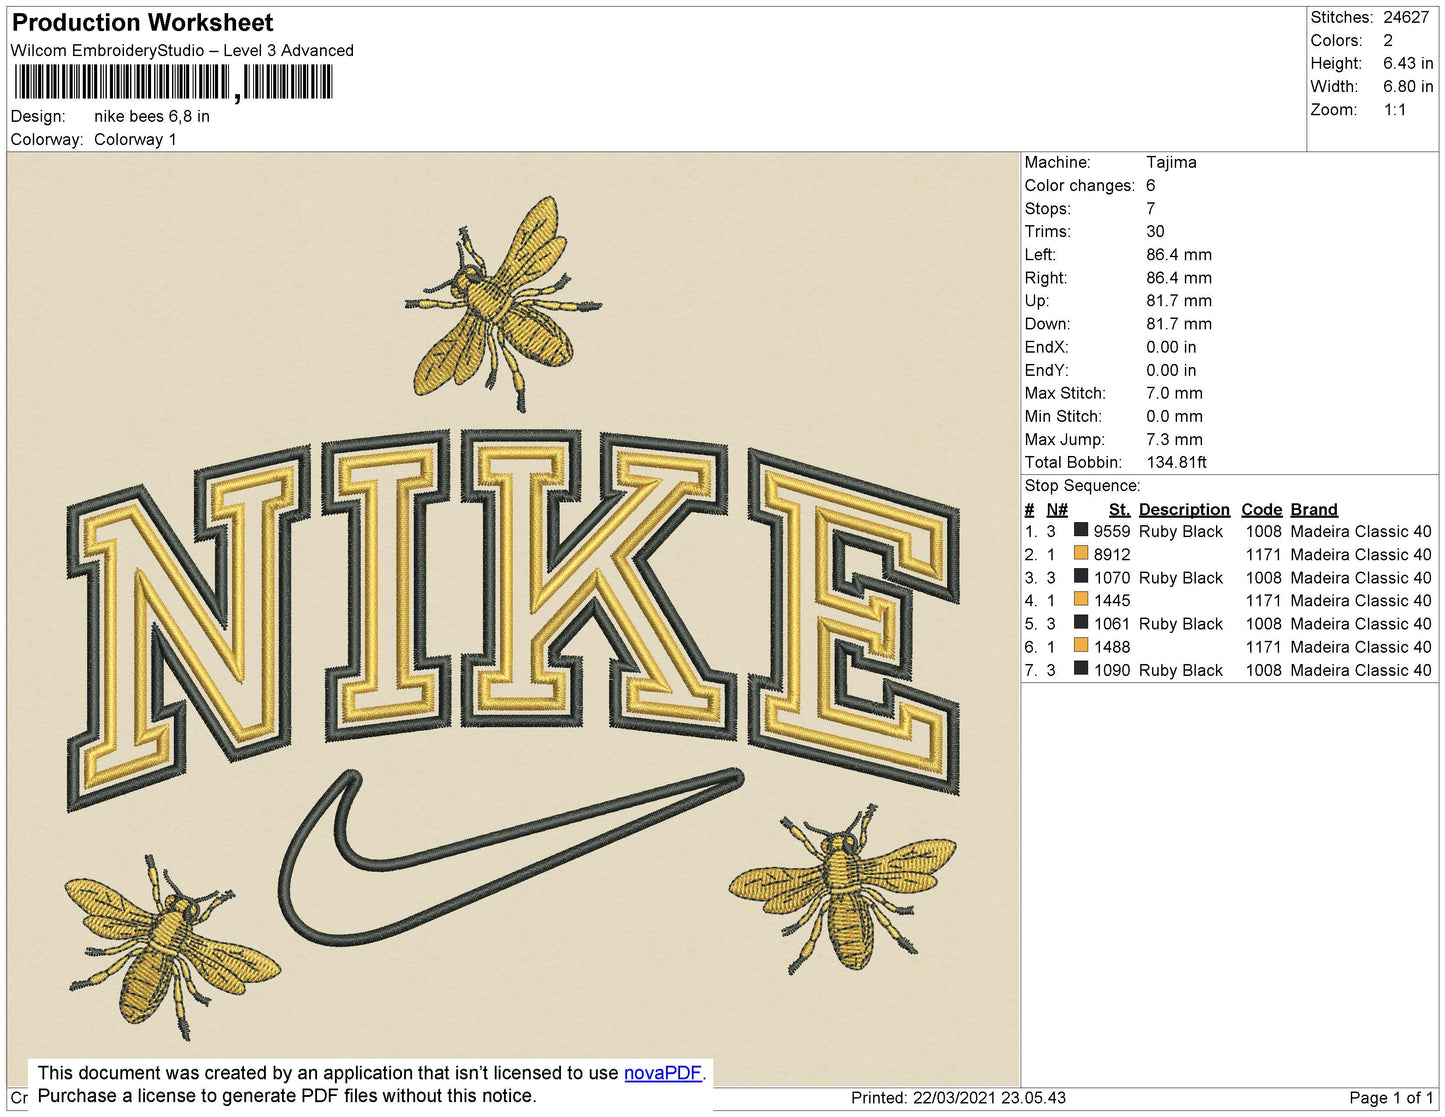Click the stitch count 8912 in stop 2

[1112, 555]
